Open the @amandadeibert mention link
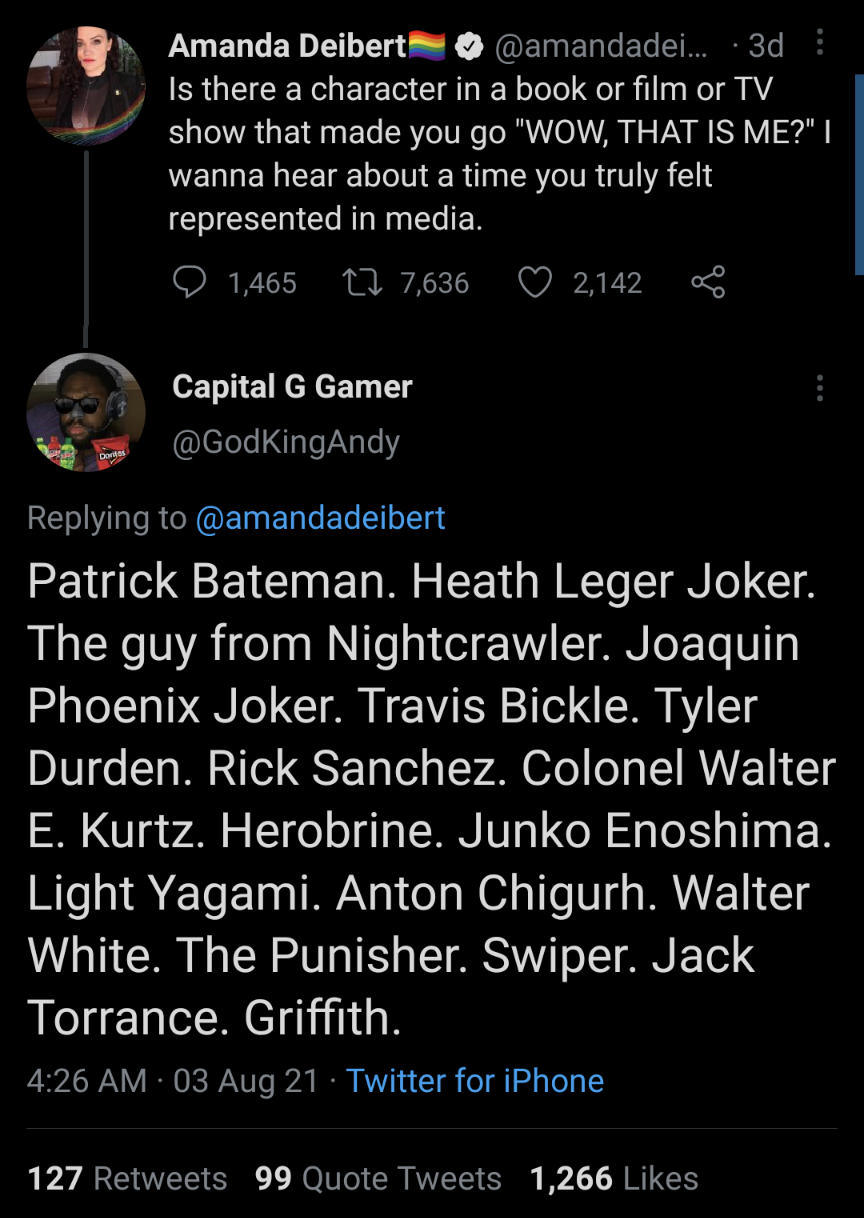Viewport: 864px width, 1218px height. 320,518
